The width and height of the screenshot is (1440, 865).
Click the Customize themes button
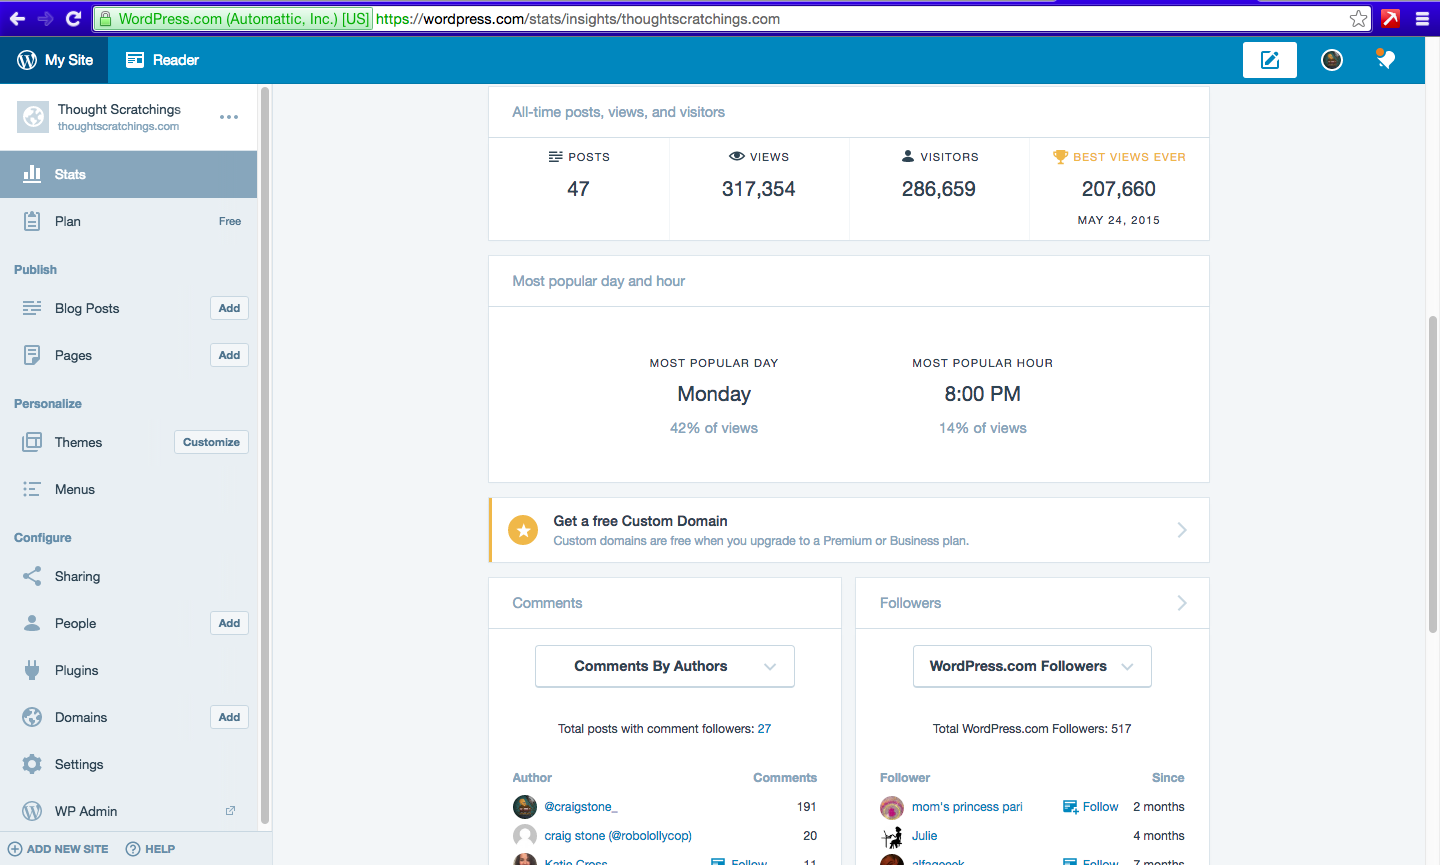point(211,442)
